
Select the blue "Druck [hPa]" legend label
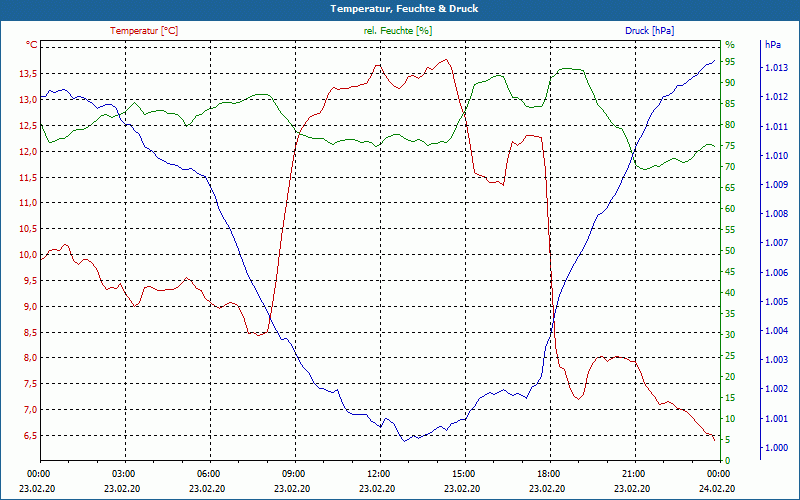(x=649, y=31)
